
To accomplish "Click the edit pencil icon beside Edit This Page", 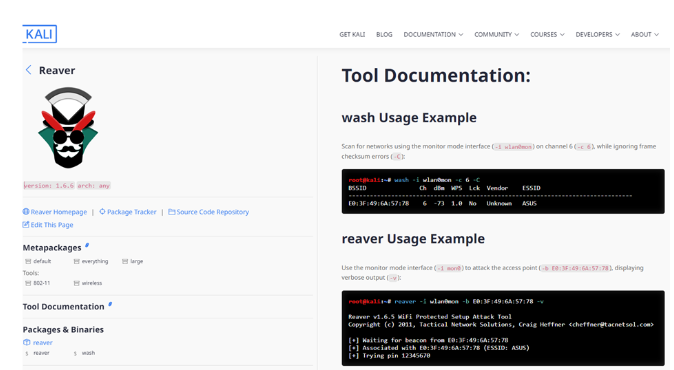I will [26, 224].
